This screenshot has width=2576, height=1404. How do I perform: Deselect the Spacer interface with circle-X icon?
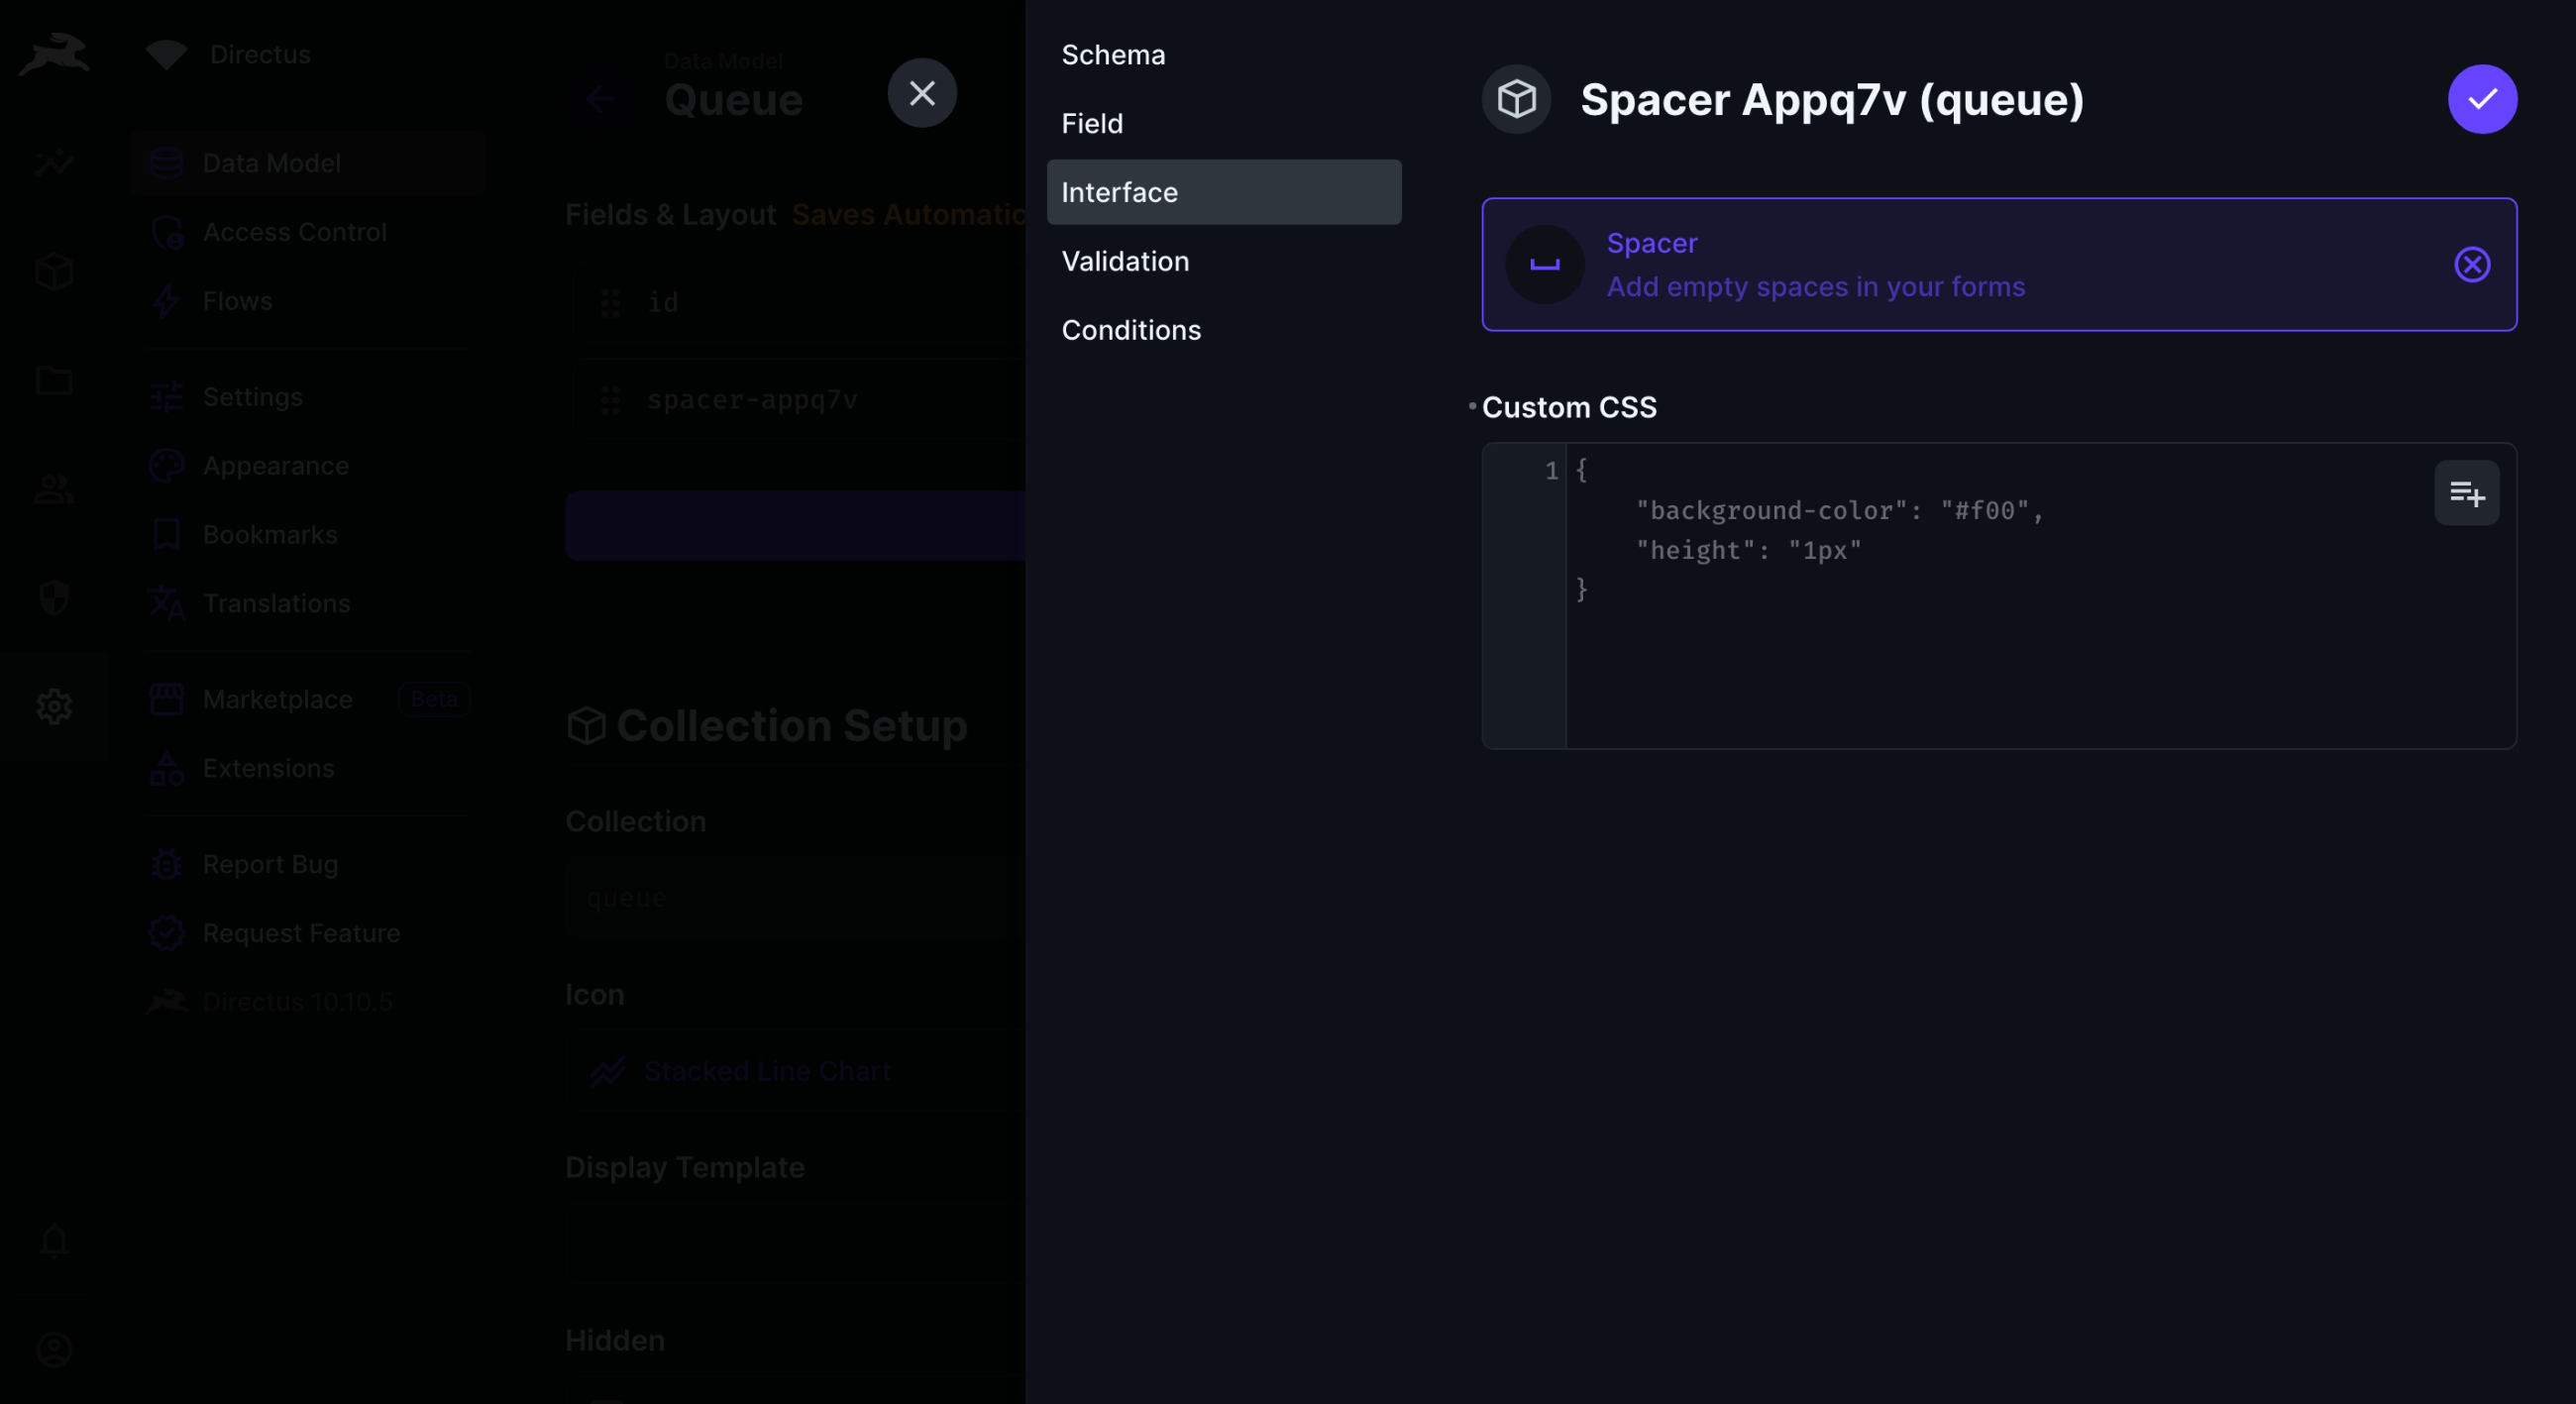click(2471, 265)
